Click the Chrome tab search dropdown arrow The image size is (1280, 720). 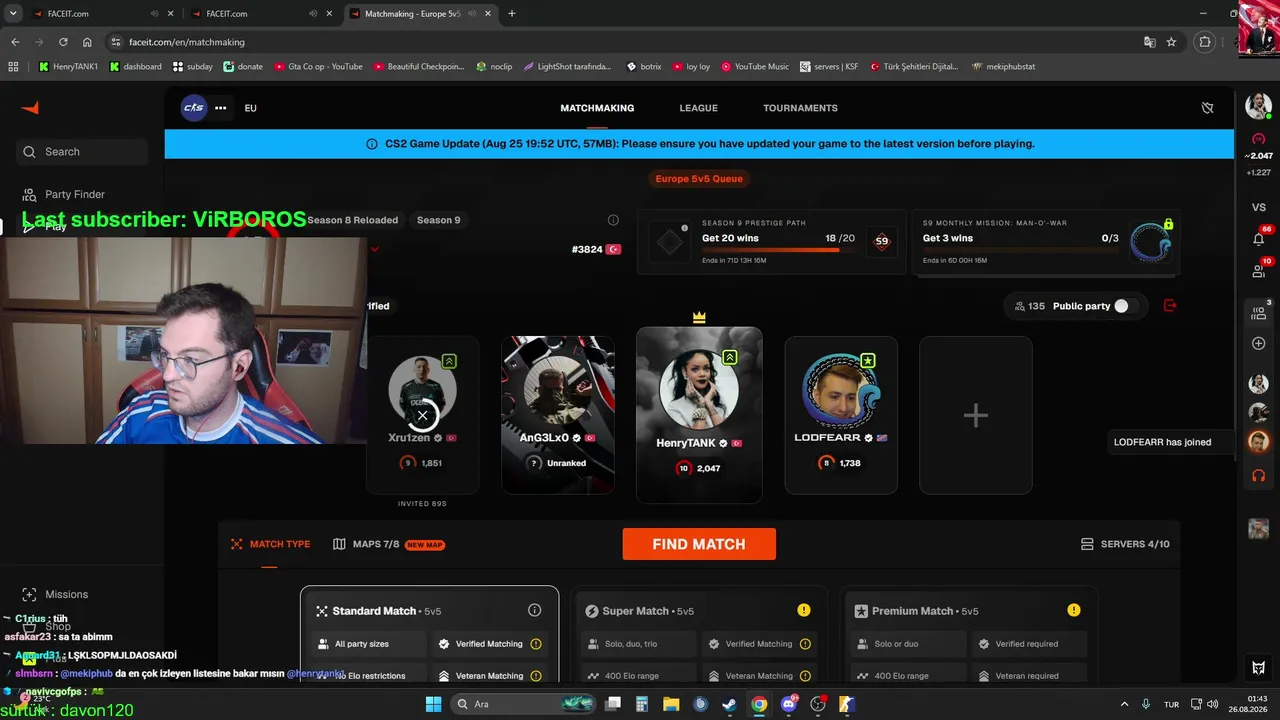pyautogui.click(x=13, y=14)
